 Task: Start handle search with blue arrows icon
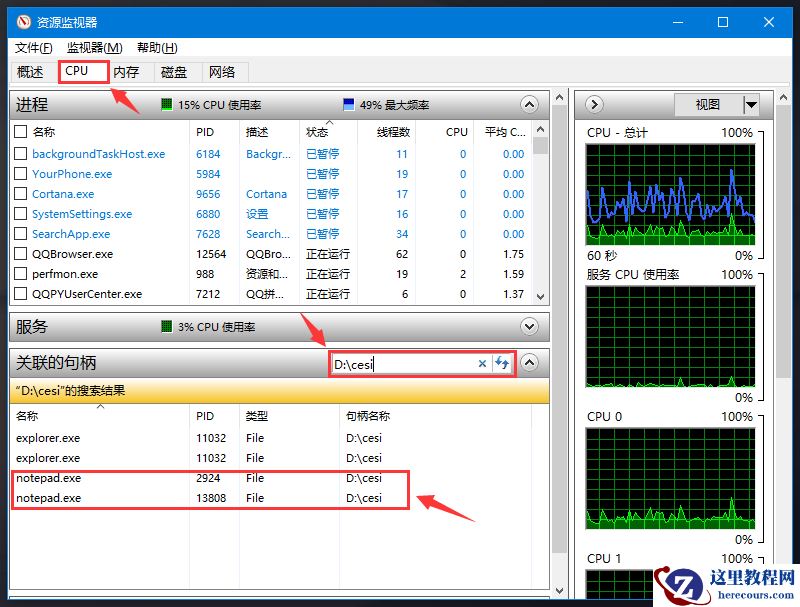point(502,364)
